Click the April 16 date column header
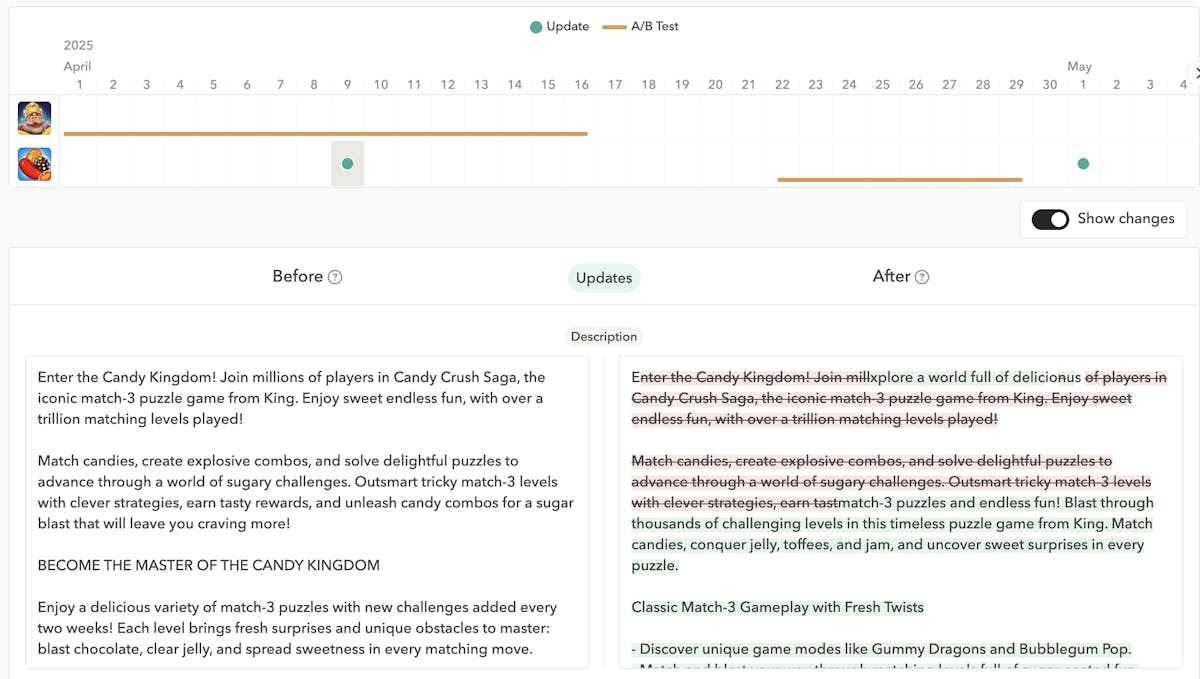Viewport: 1200px width, 679px height. (581, 85)
